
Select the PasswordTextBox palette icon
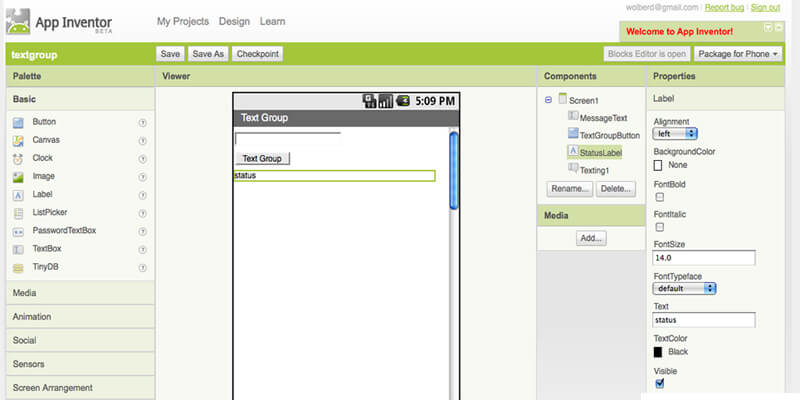[18, 232]
